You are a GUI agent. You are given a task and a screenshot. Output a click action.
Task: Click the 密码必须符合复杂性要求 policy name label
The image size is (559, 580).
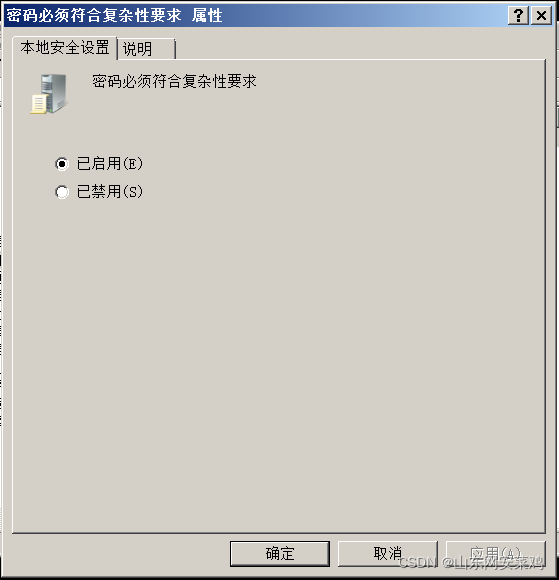pos(174,81)
